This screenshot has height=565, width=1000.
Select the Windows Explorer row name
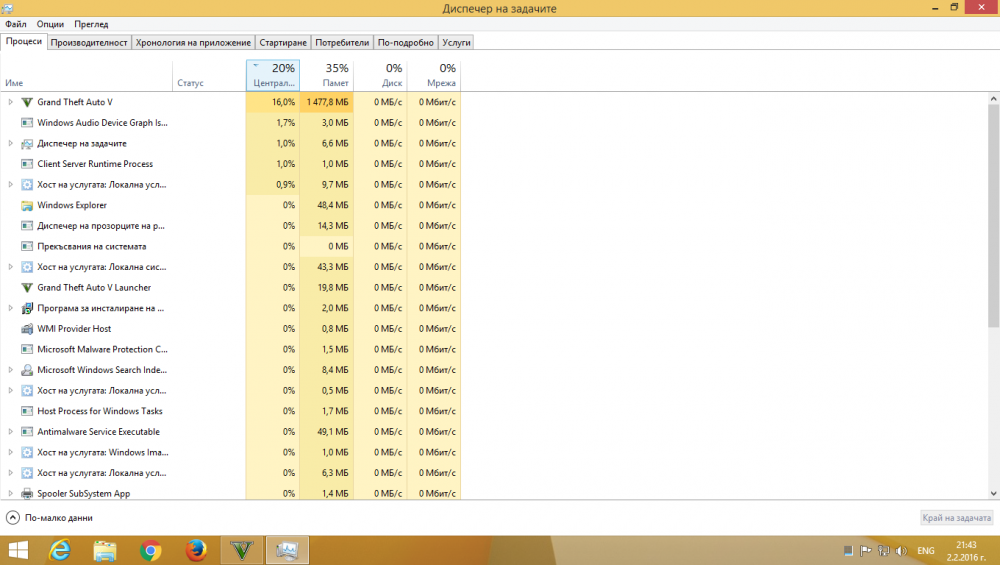click(72, 205)
